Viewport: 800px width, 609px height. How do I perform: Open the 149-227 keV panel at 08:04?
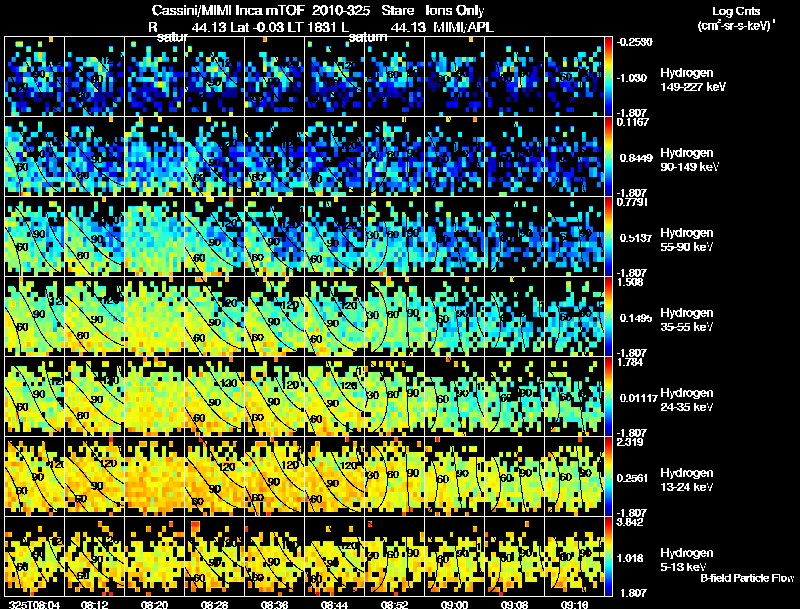(34, 77)
